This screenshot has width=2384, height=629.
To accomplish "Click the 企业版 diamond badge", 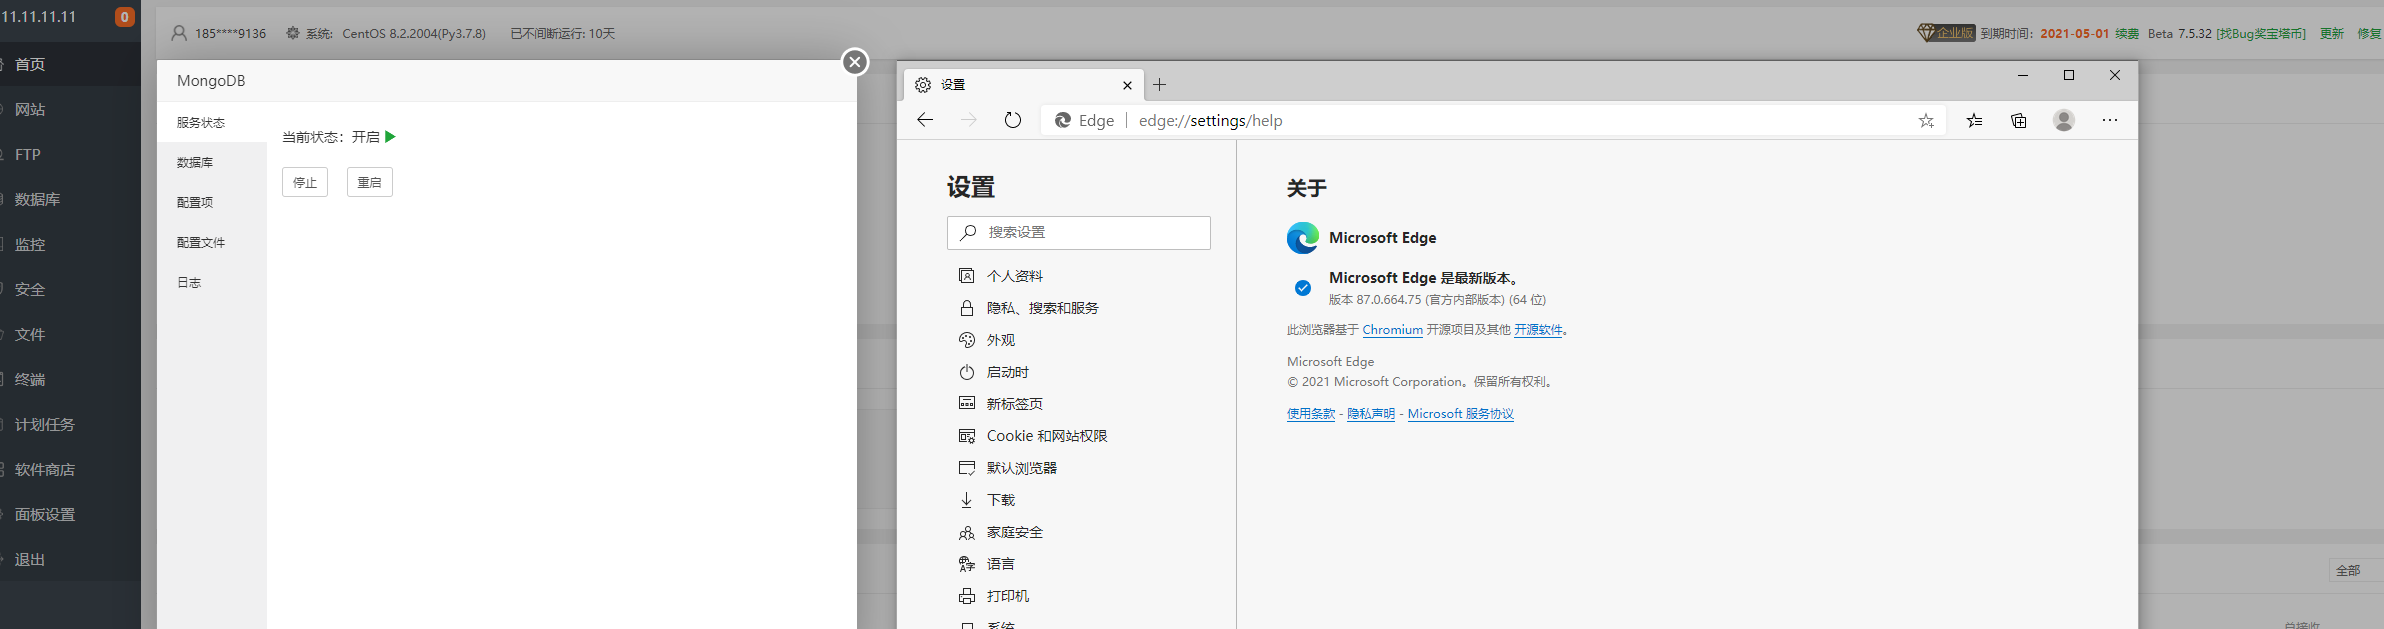I will click(1946, 33).
